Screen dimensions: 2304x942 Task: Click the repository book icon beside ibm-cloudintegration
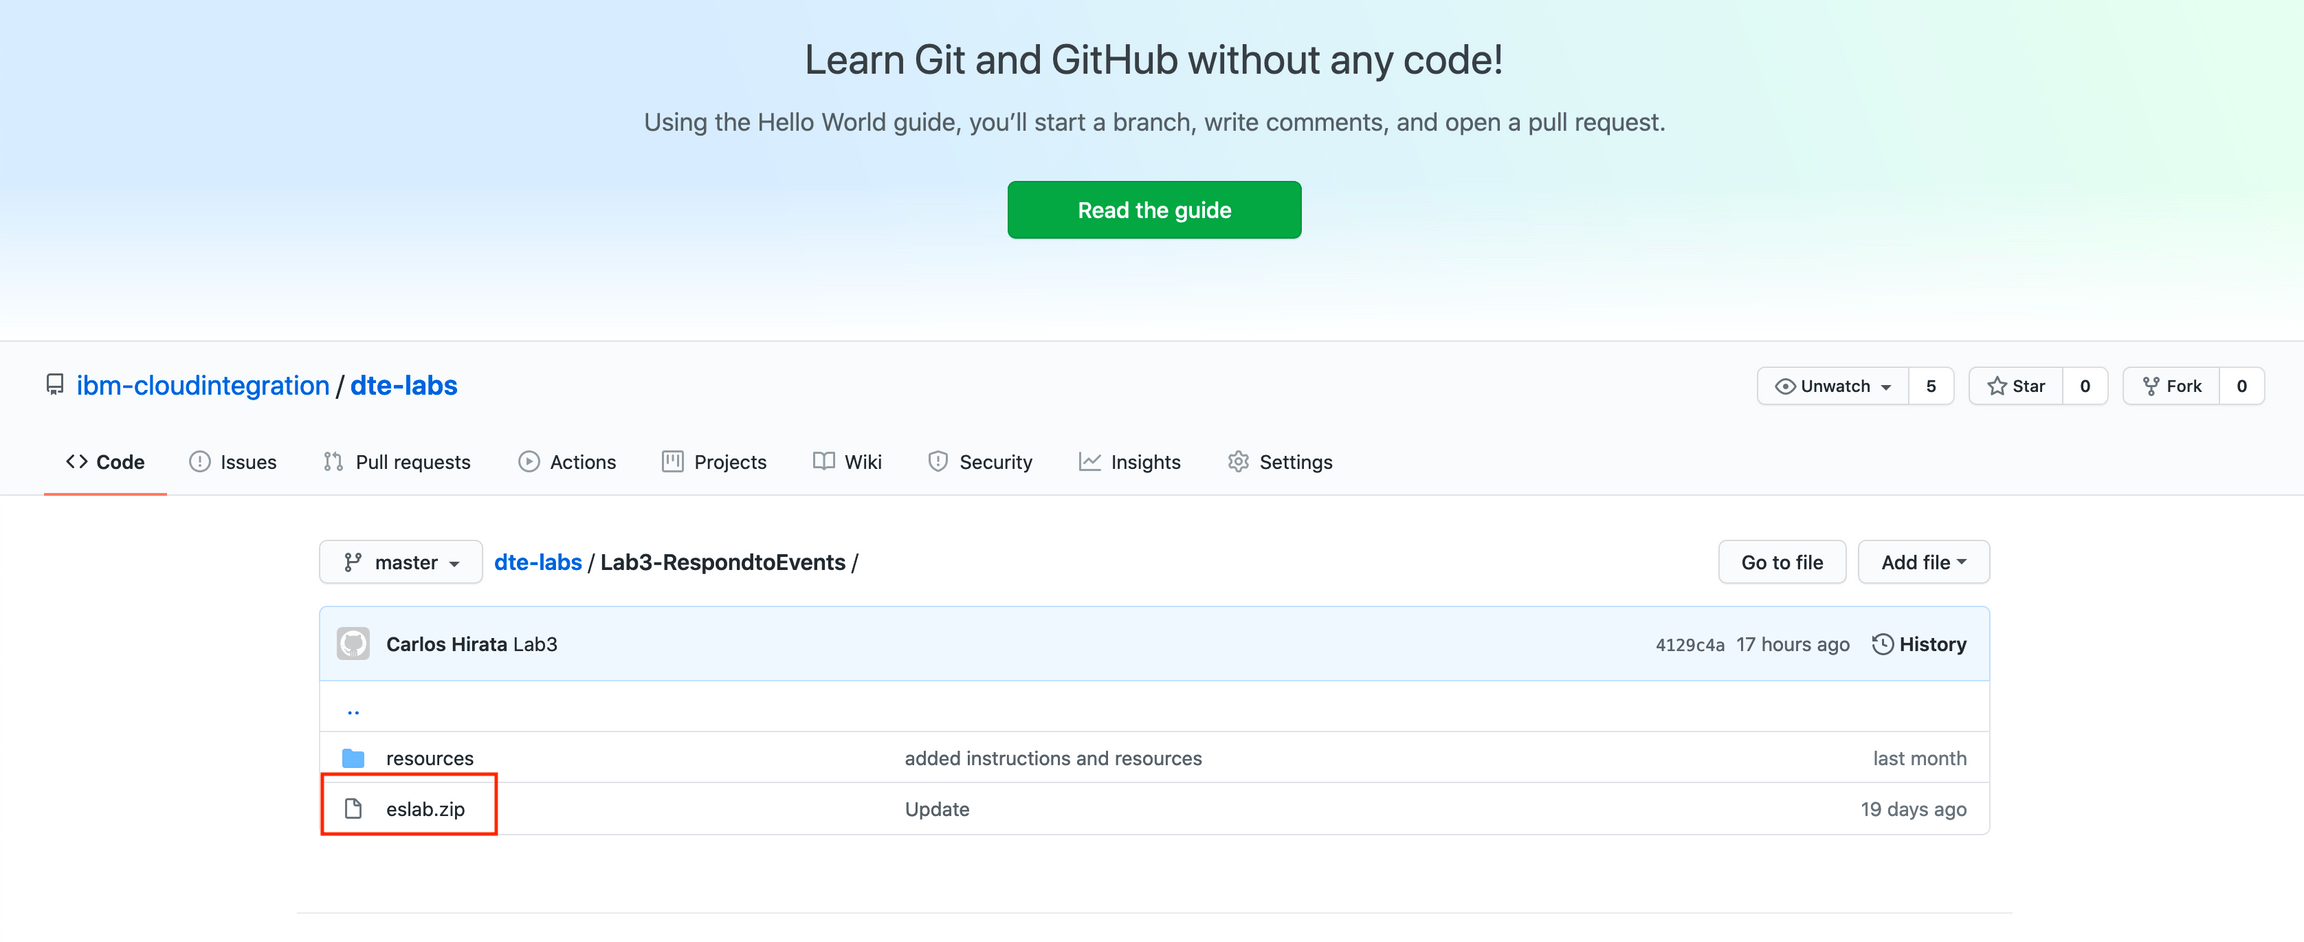56,384
